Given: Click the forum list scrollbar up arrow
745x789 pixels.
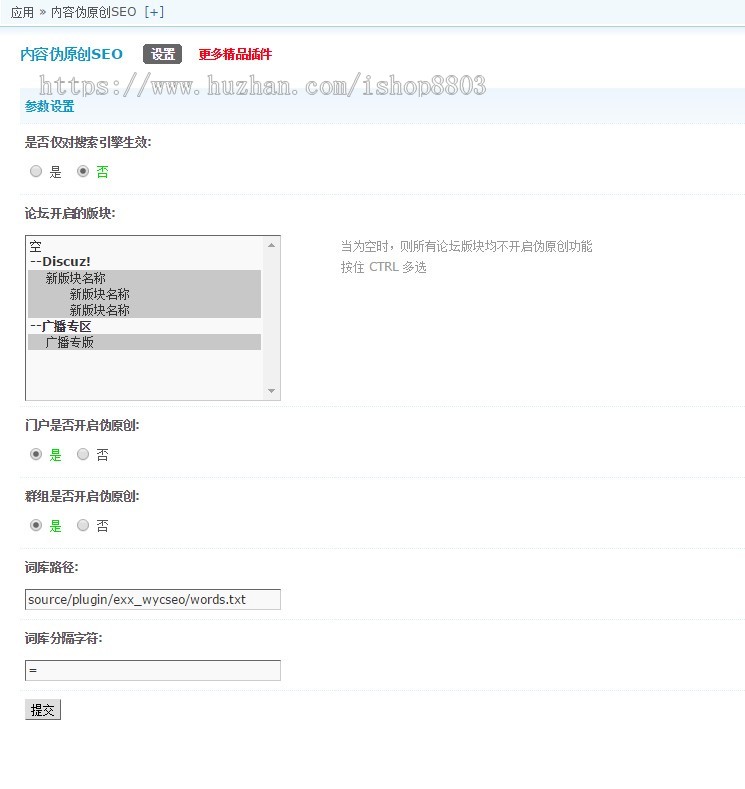Looking at the screenshot, I should tap(272, 245).
